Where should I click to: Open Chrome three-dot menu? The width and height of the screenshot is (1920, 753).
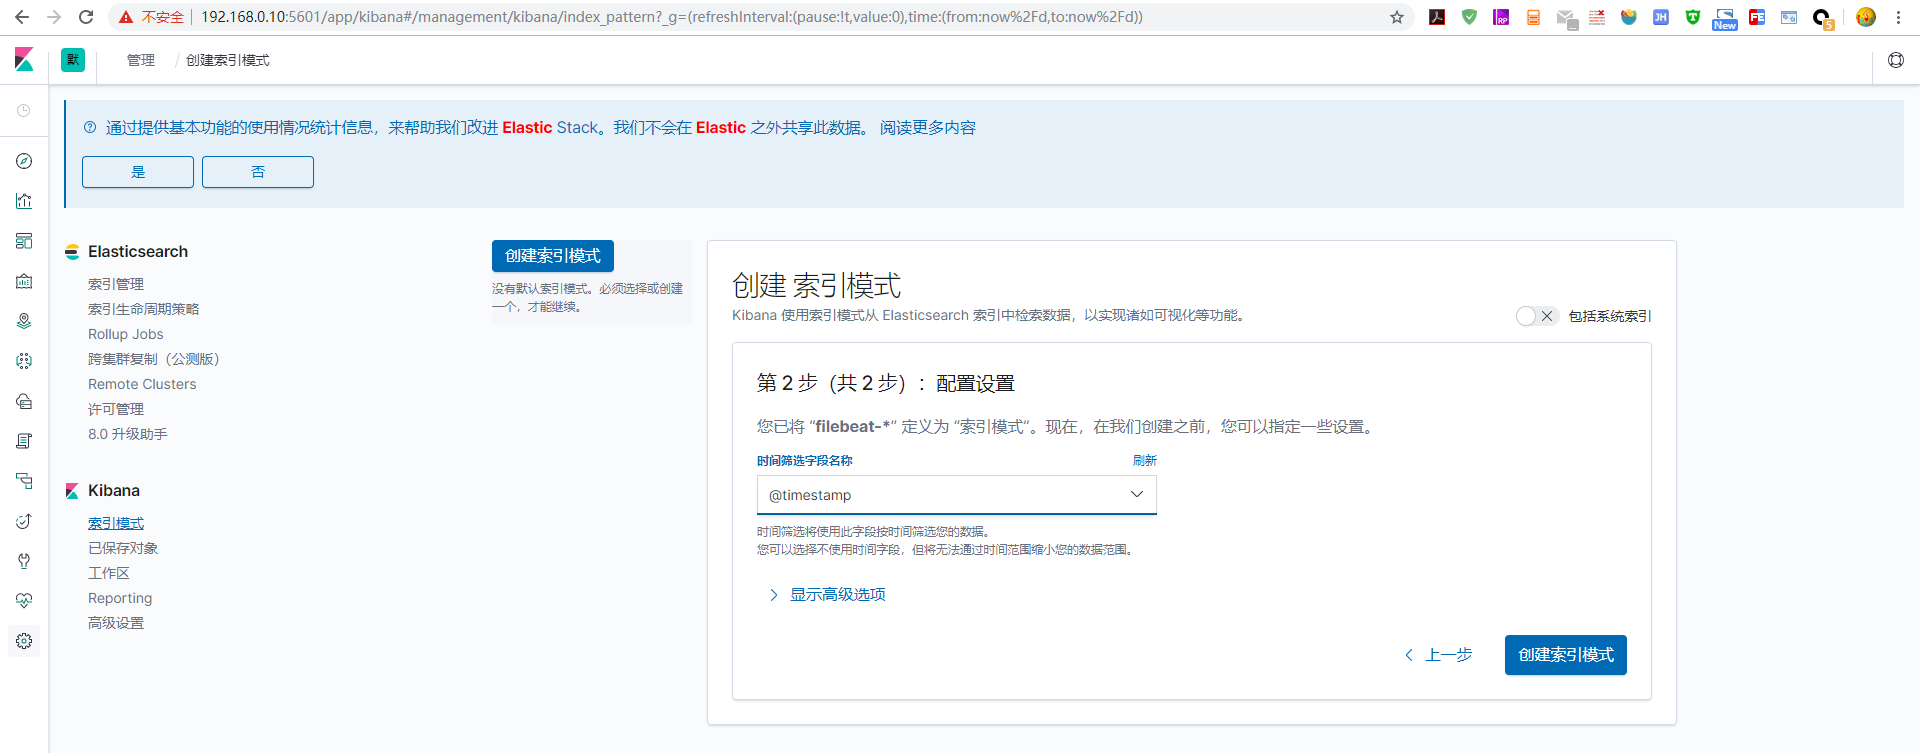pos(1898,17)
